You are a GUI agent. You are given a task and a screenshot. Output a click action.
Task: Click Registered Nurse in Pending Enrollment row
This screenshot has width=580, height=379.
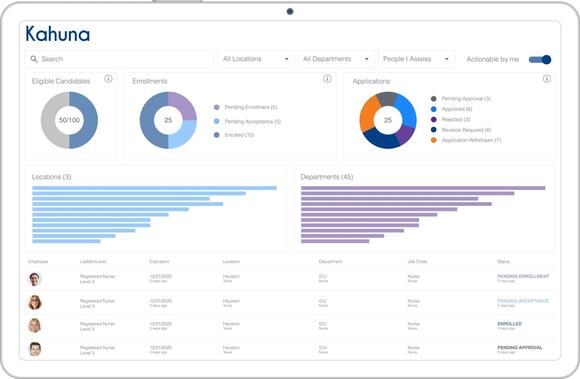click(x=97, y=276)
